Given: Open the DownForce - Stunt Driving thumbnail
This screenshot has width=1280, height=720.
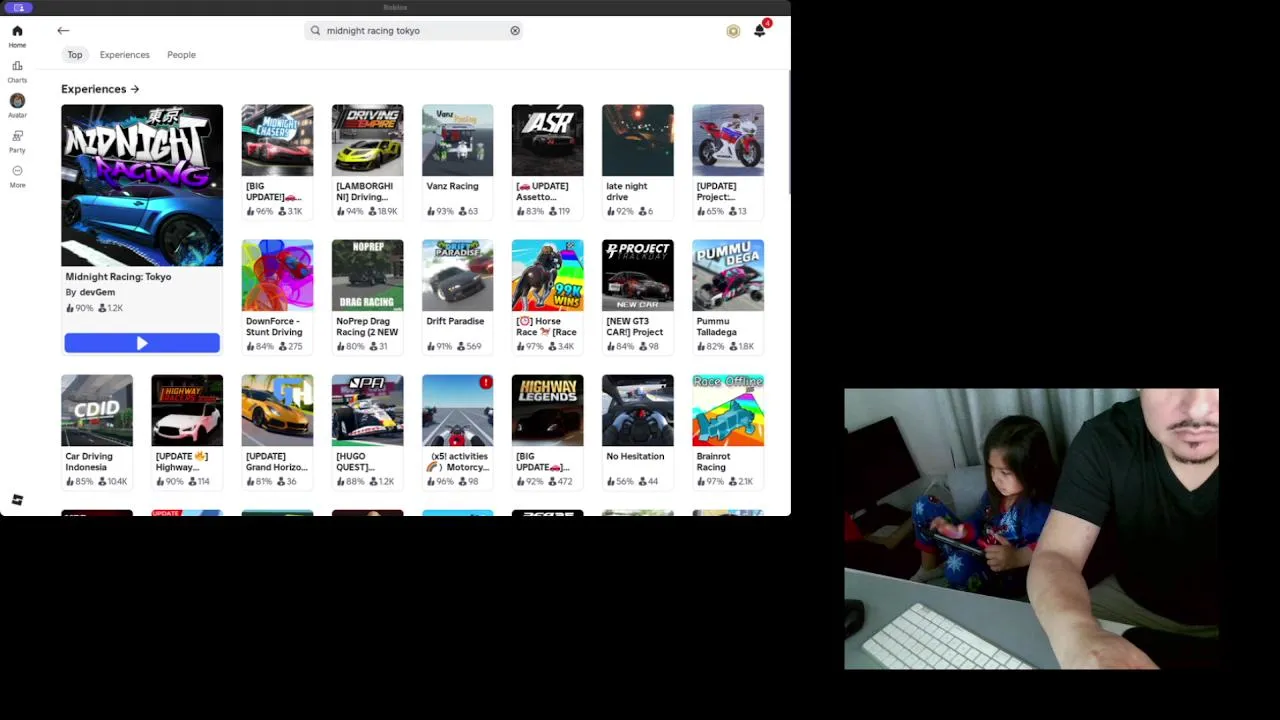Looking at the screenshot, I should pyautogui.click(x=277, y=275).
